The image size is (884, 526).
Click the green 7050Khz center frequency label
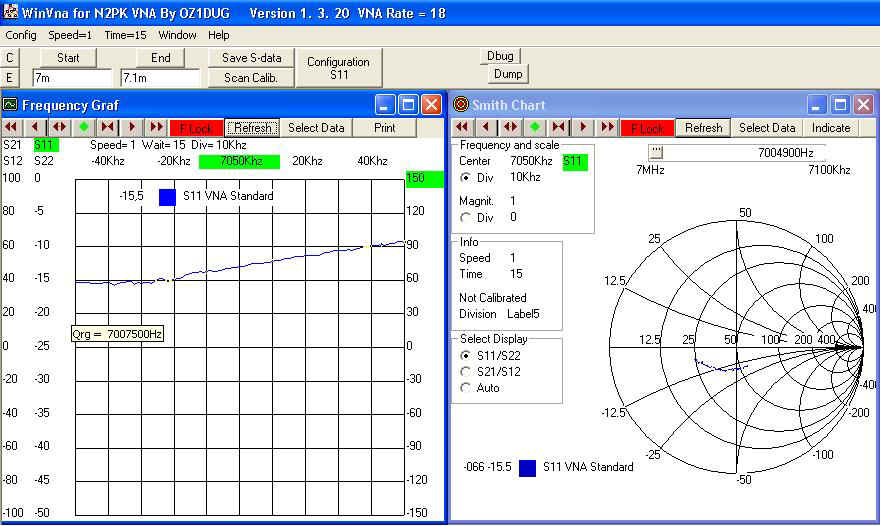[240, 161]
